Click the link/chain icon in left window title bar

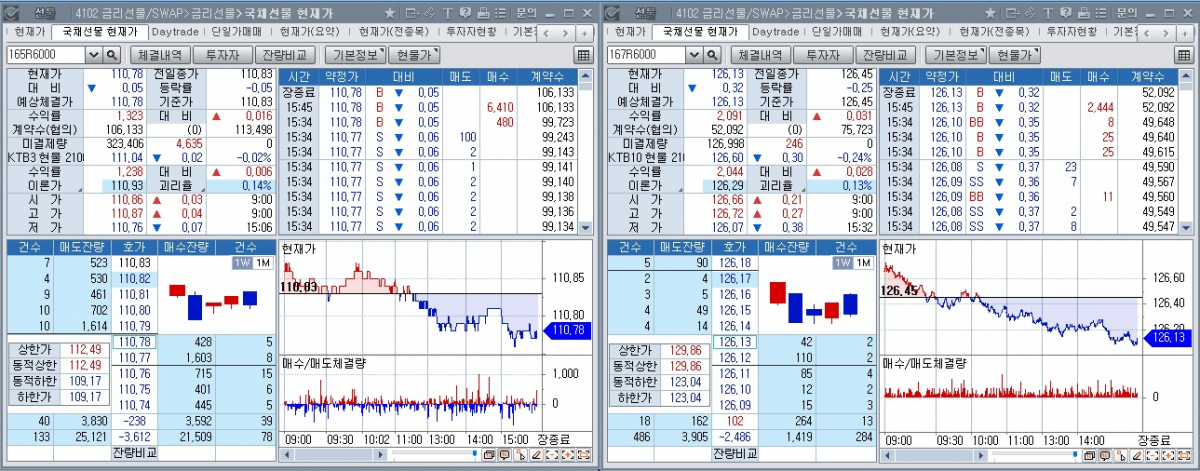pyautogui.click(x=430, y=13)
